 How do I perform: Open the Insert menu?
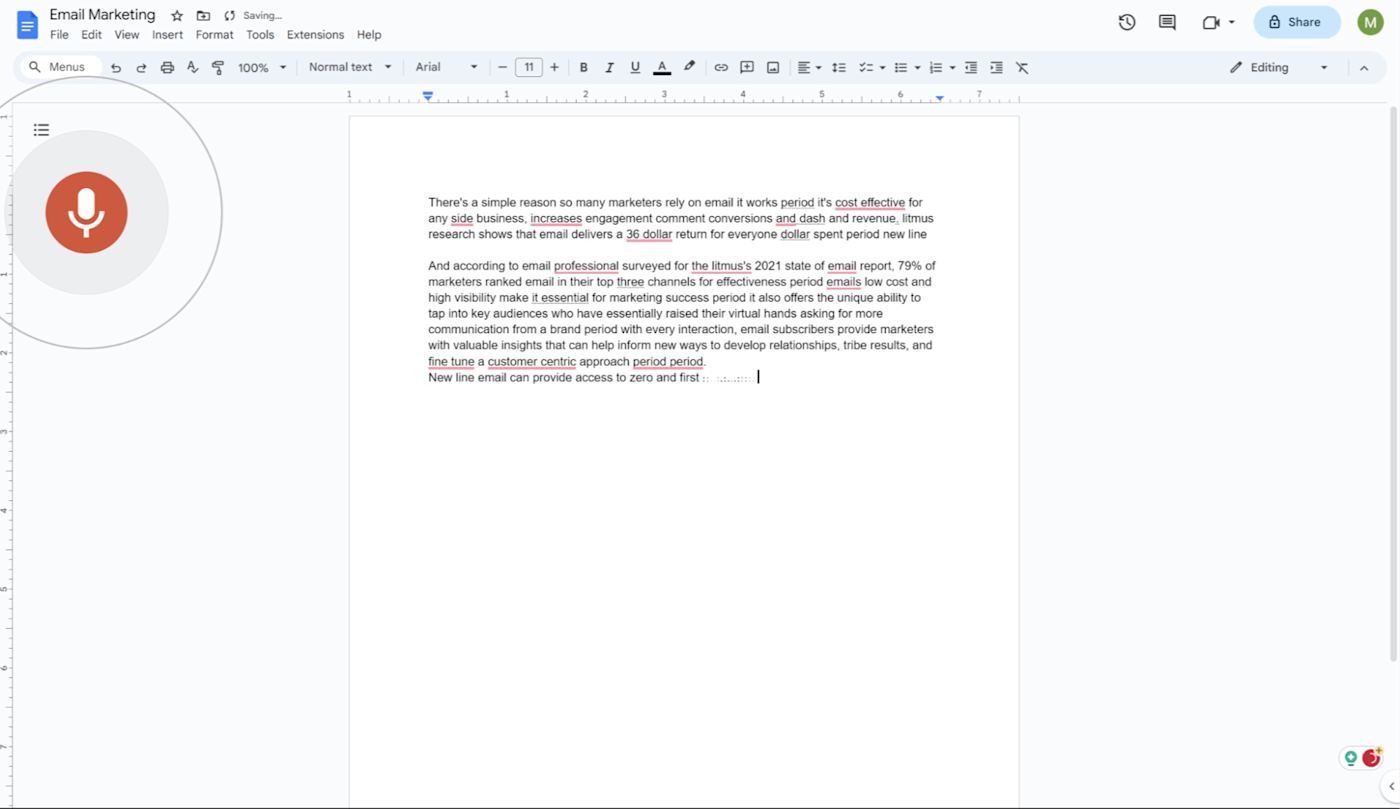tap(168, 35)
